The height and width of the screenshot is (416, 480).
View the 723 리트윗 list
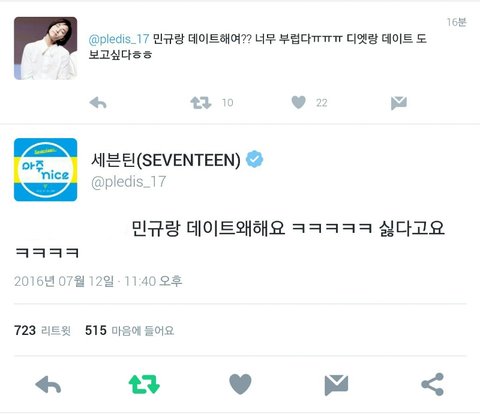(42, 330)
